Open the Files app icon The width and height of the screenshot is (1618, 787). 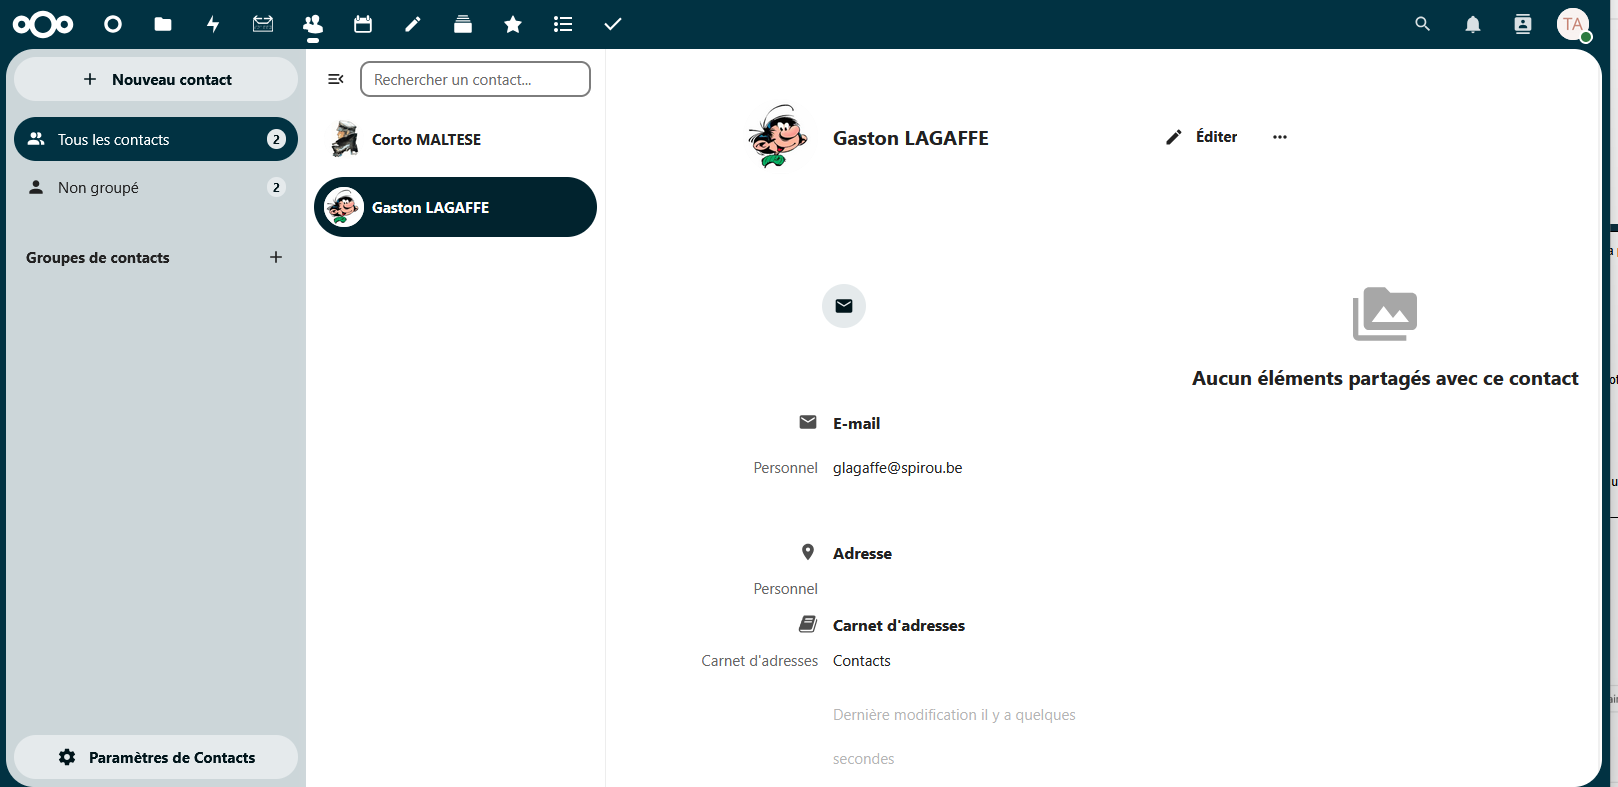(163, 24)
